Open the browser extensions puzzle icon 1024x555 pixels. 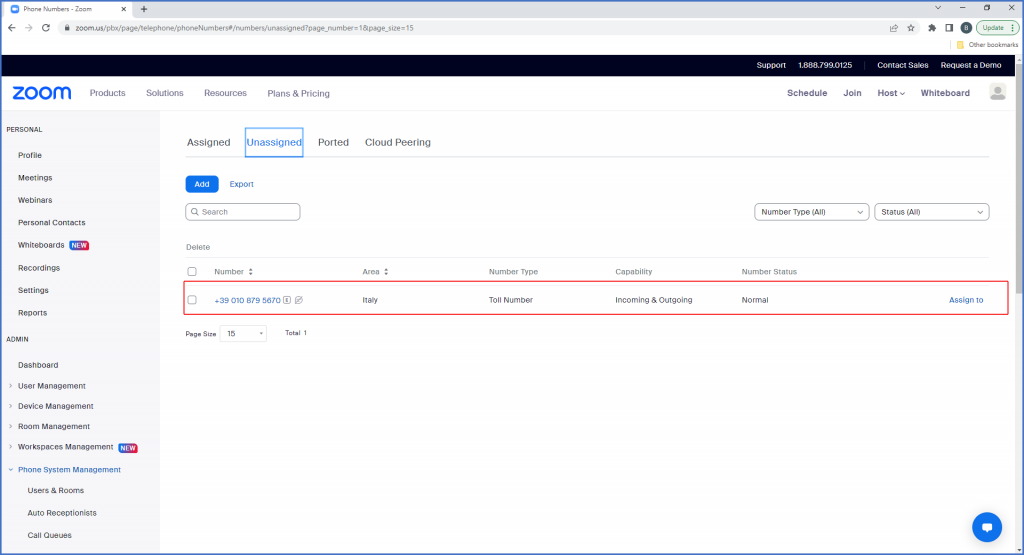[x=932, y=28]
